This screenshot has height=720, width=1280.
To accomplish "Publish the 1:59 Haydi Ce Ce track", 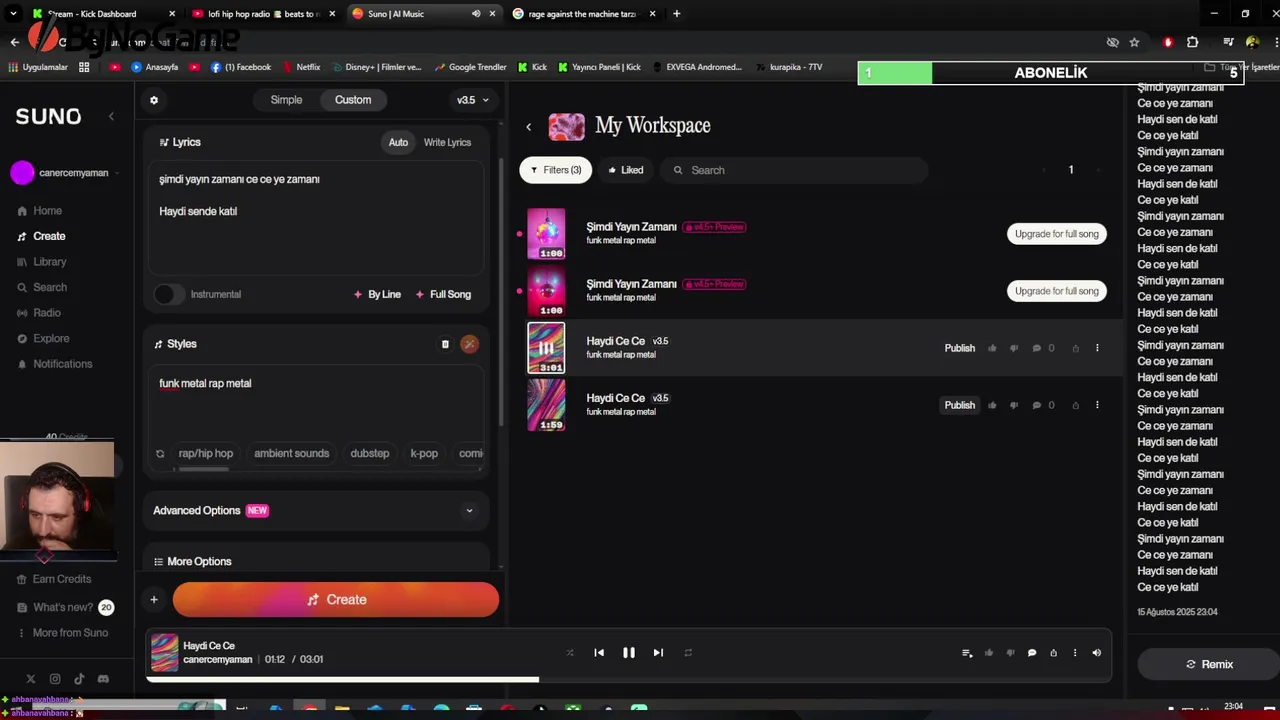I will [960, 405].
